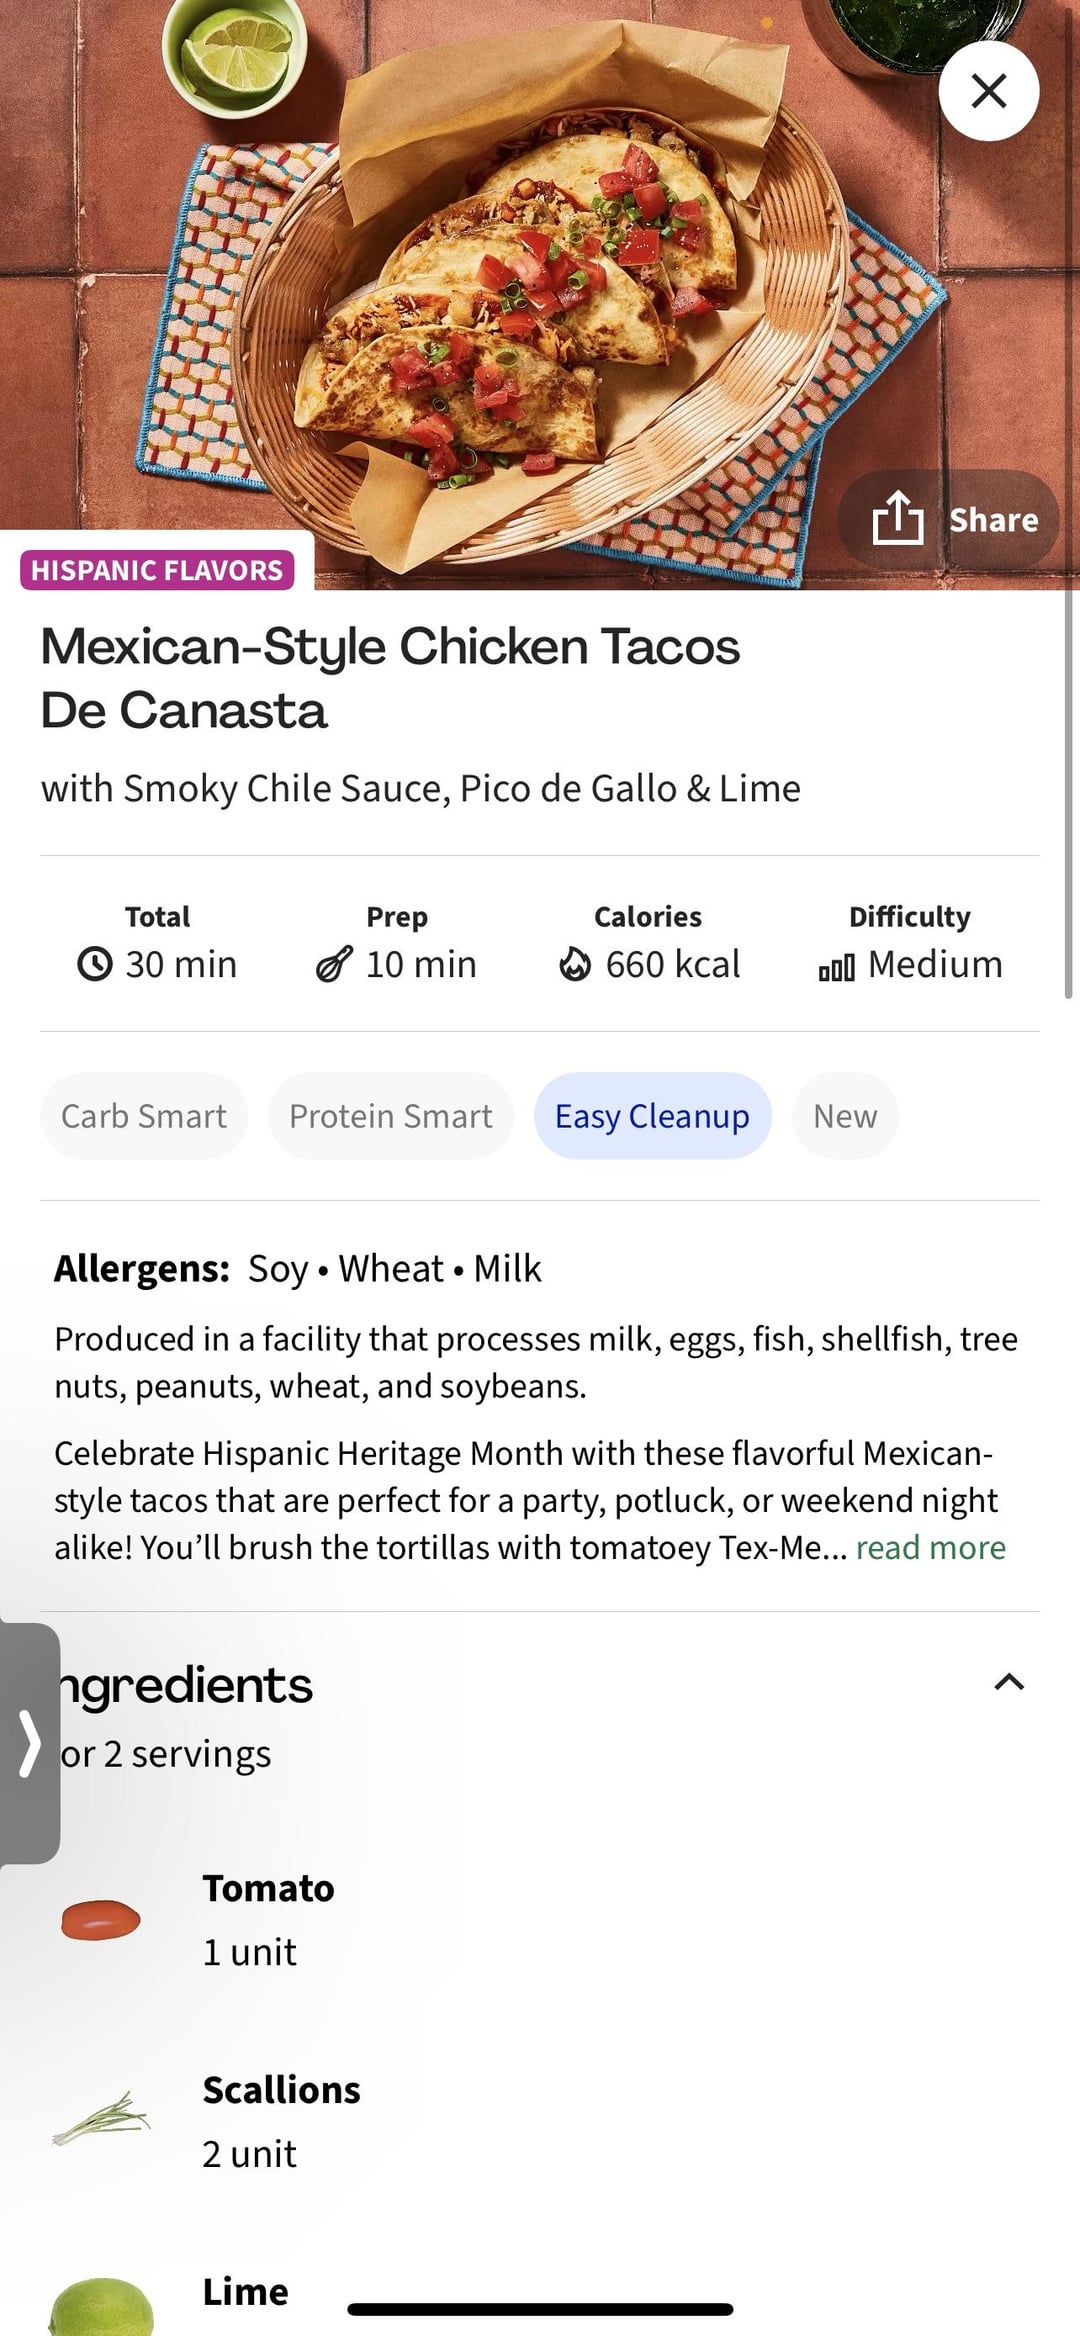Tap the Scallions ingredient image
1080x2336 pixels.
101,2120
